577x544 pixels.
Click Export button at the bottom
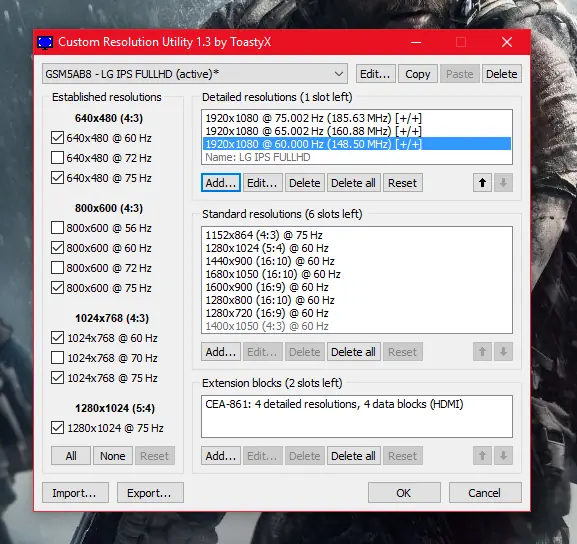(x=150, y=493)
